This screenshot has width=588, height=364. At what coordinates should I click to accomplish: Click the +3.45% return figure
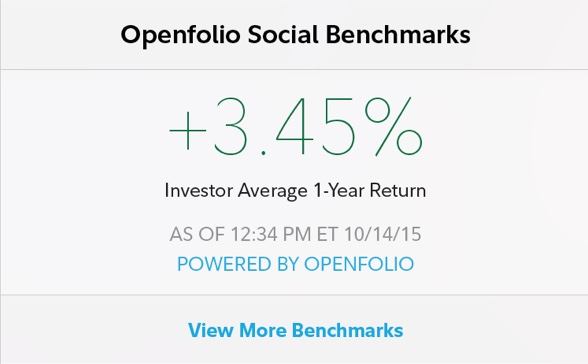tap(296, 126)
